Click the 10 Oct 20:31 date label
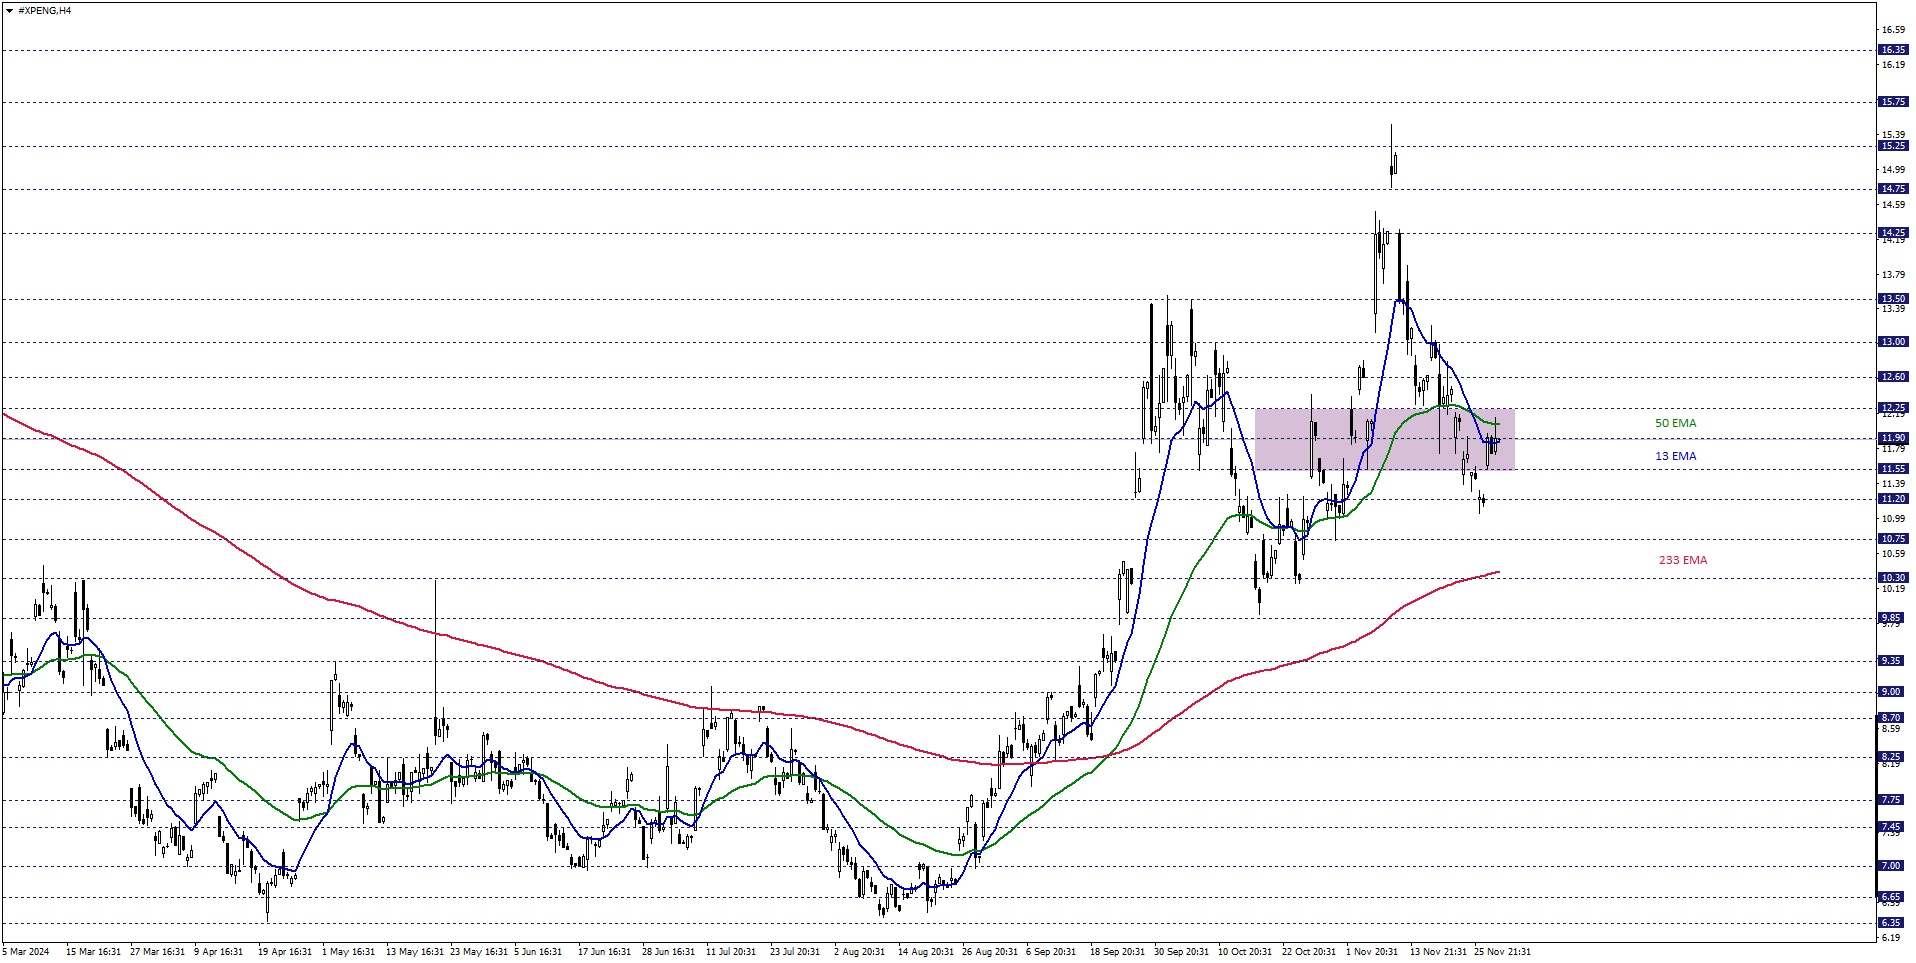Image resolution: width=1916 pixels, height=963 pixels. point(1245,952)
